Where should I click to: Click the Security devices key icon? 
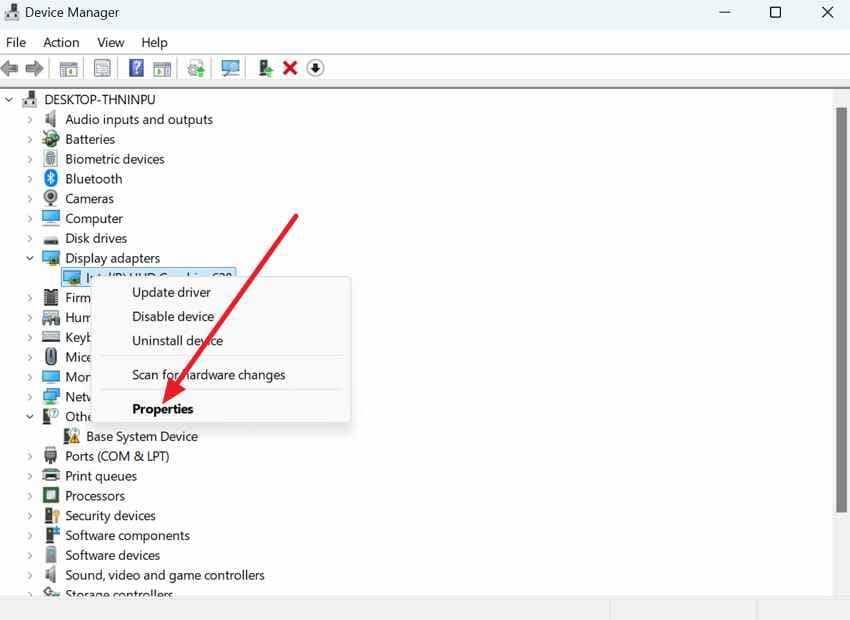click(51, 515)
